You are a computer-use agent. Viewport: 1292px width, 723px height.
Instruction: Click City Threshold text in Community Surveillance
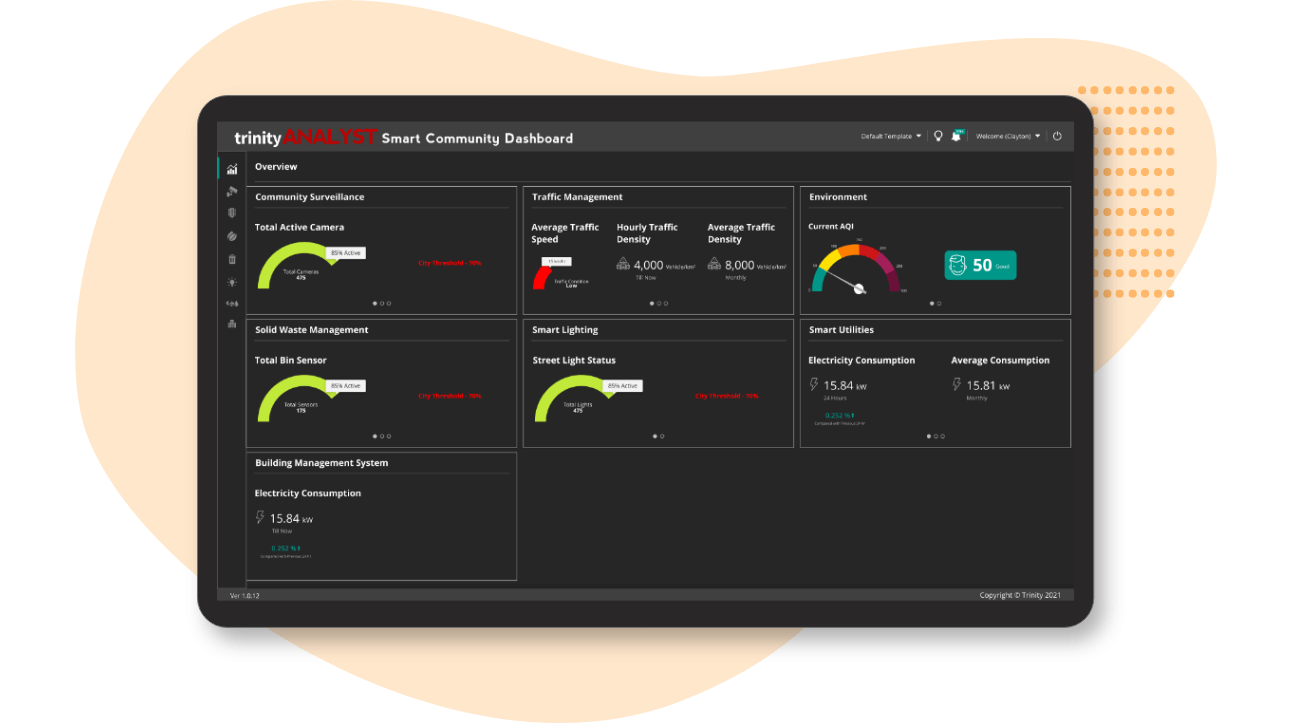click(449, 263)
